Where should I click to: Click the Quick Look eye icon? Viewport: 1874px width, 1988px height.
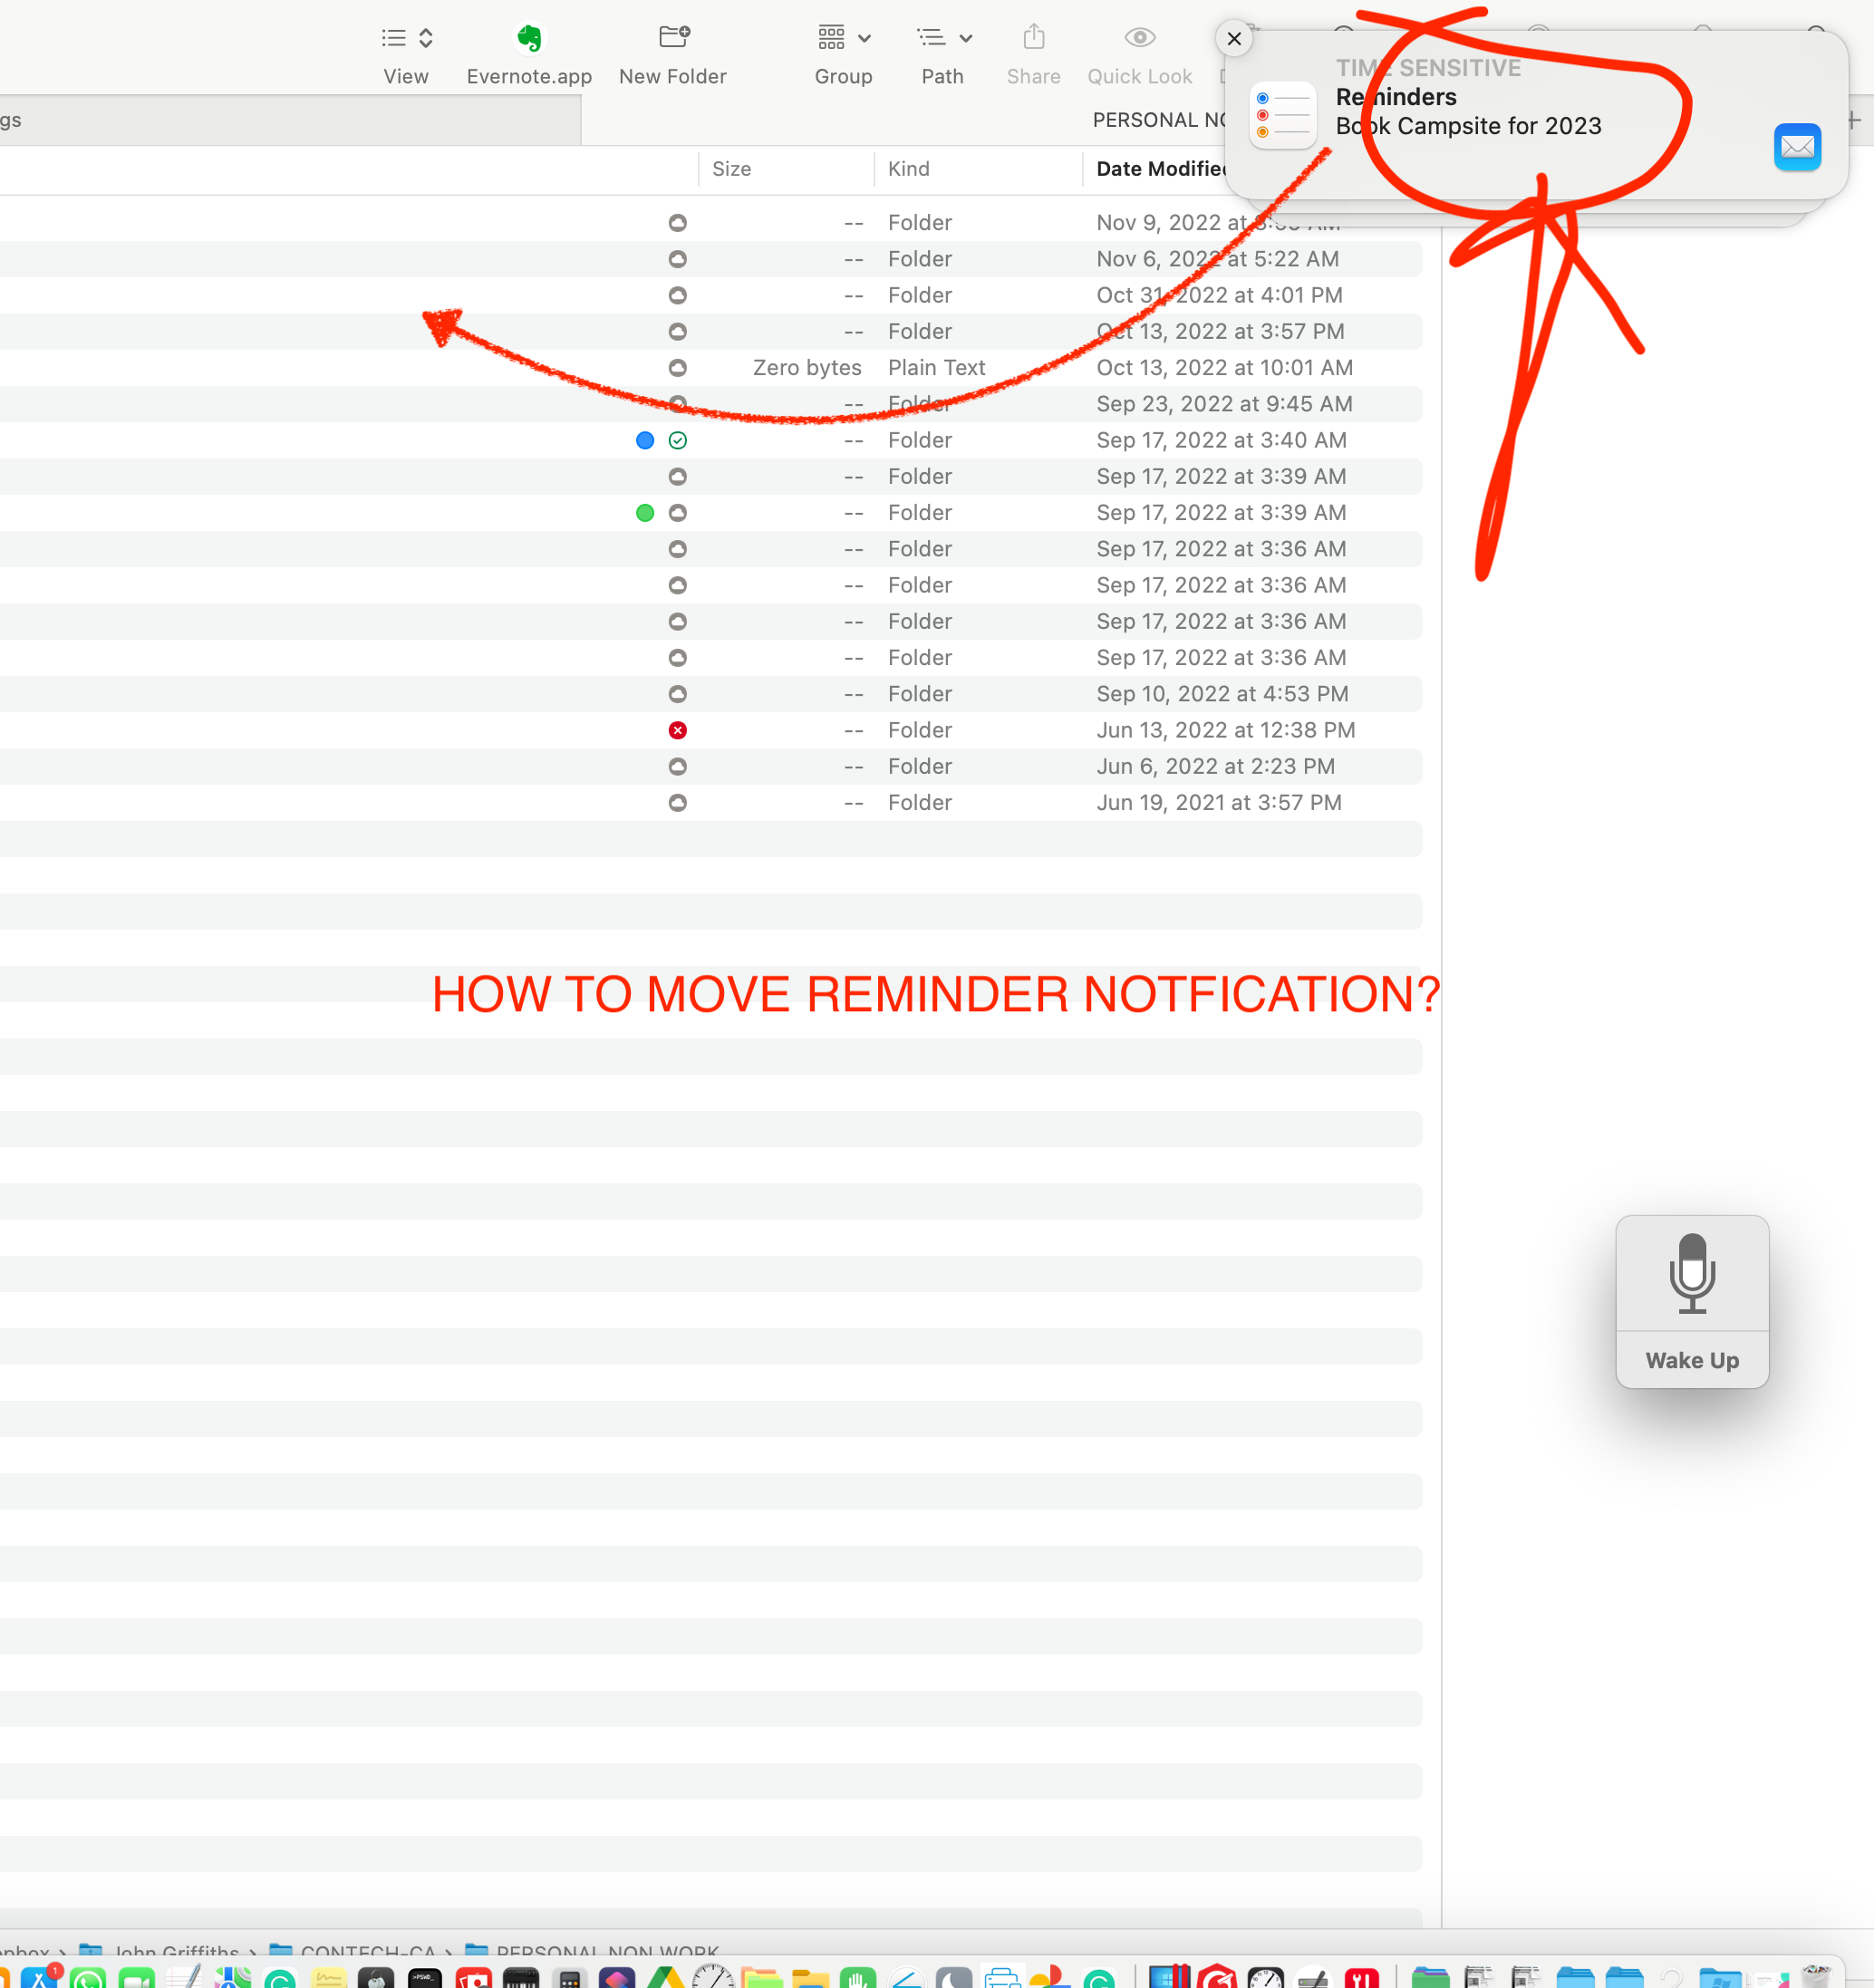point(1139,40)
